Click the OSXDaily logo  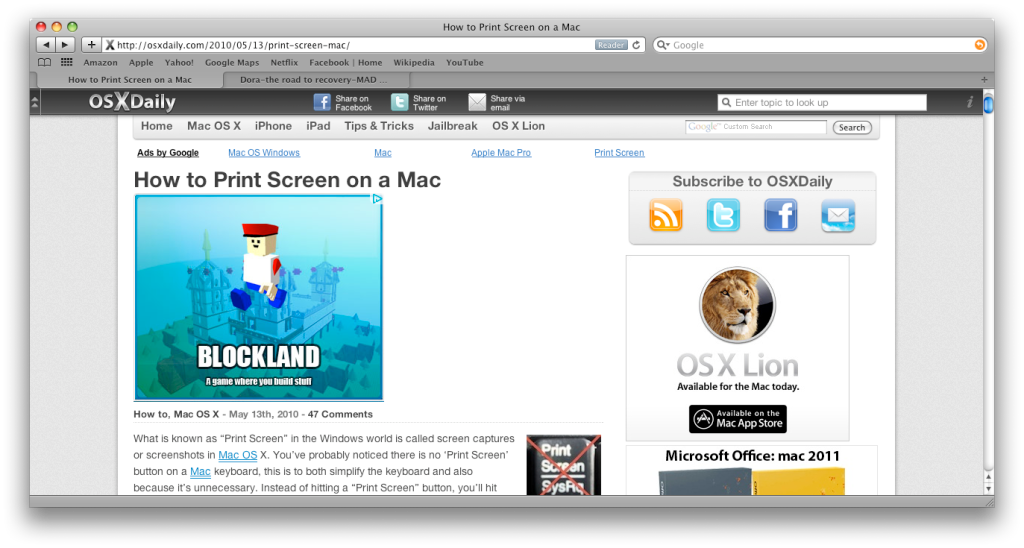tap(132, 102)
